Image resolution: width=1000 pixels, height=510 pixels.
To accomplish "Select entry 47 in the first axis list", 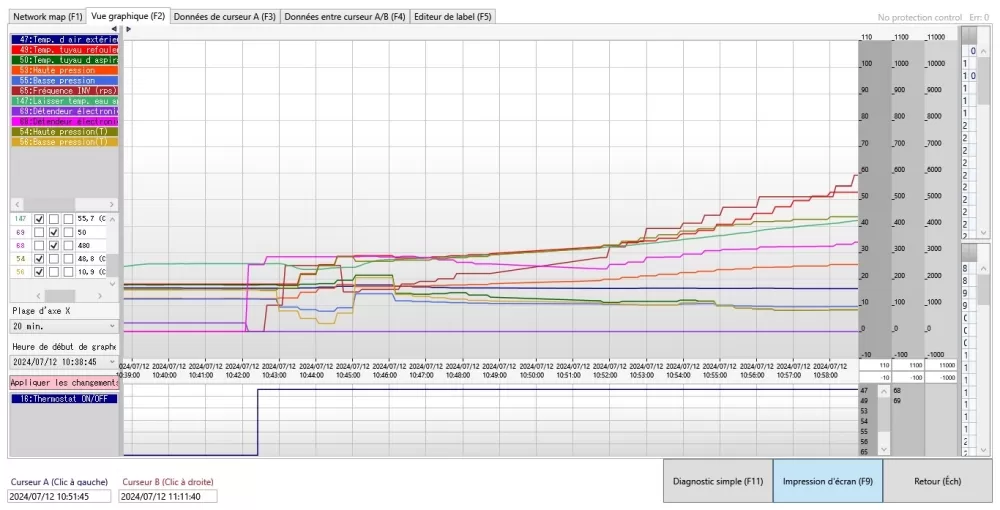I will point(864,390).
